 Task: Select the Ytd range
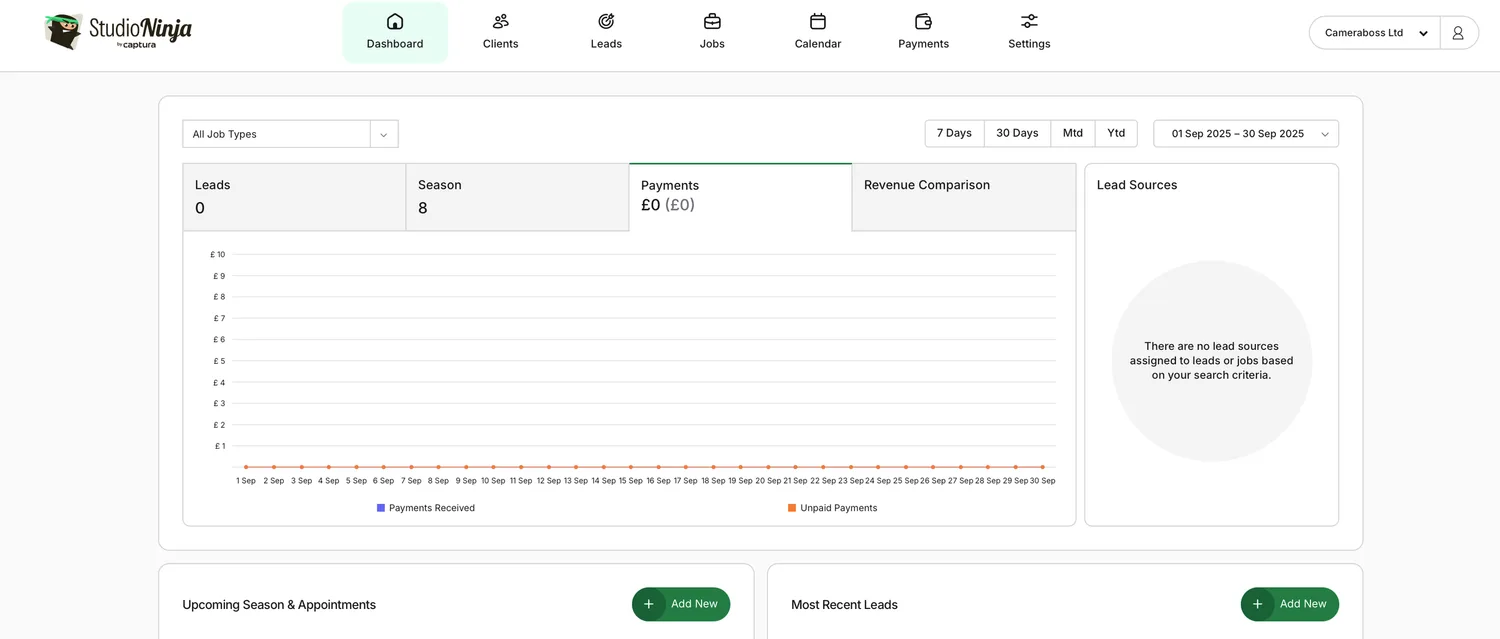(x=1116, y=133)
